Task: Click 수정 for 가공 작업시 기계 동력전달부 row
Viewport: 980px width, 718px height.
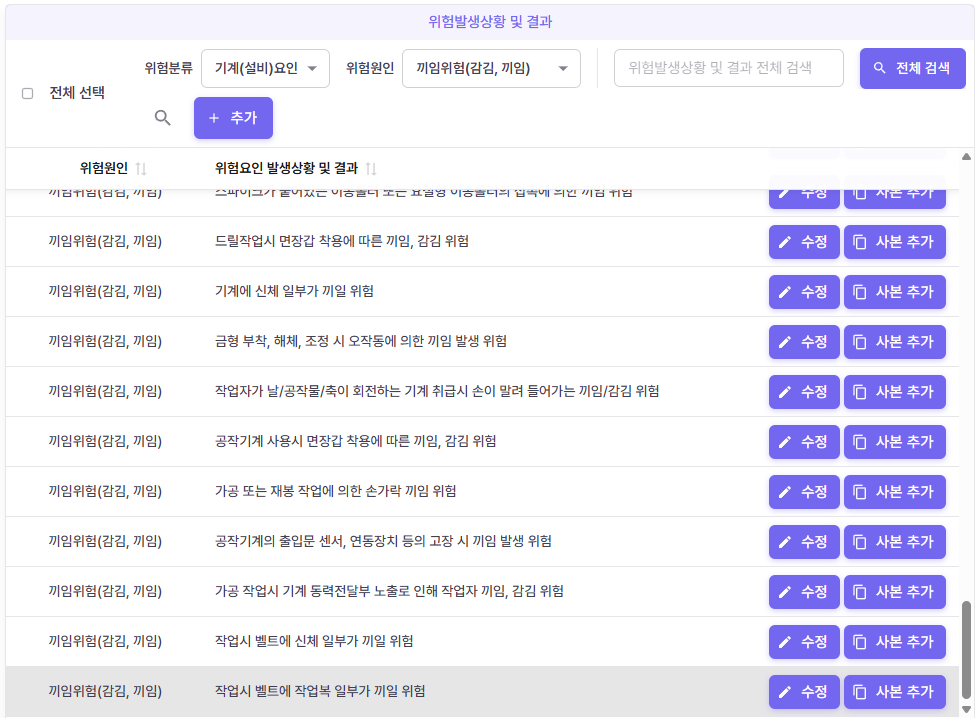Action: tap(804, 592)
